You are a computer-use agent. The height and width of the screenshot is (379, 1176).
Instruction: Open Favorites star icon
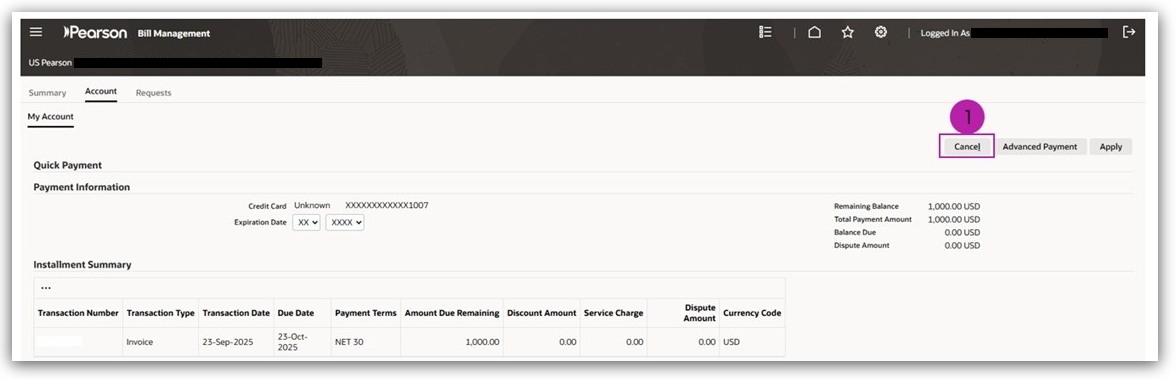tap(848, 32)
